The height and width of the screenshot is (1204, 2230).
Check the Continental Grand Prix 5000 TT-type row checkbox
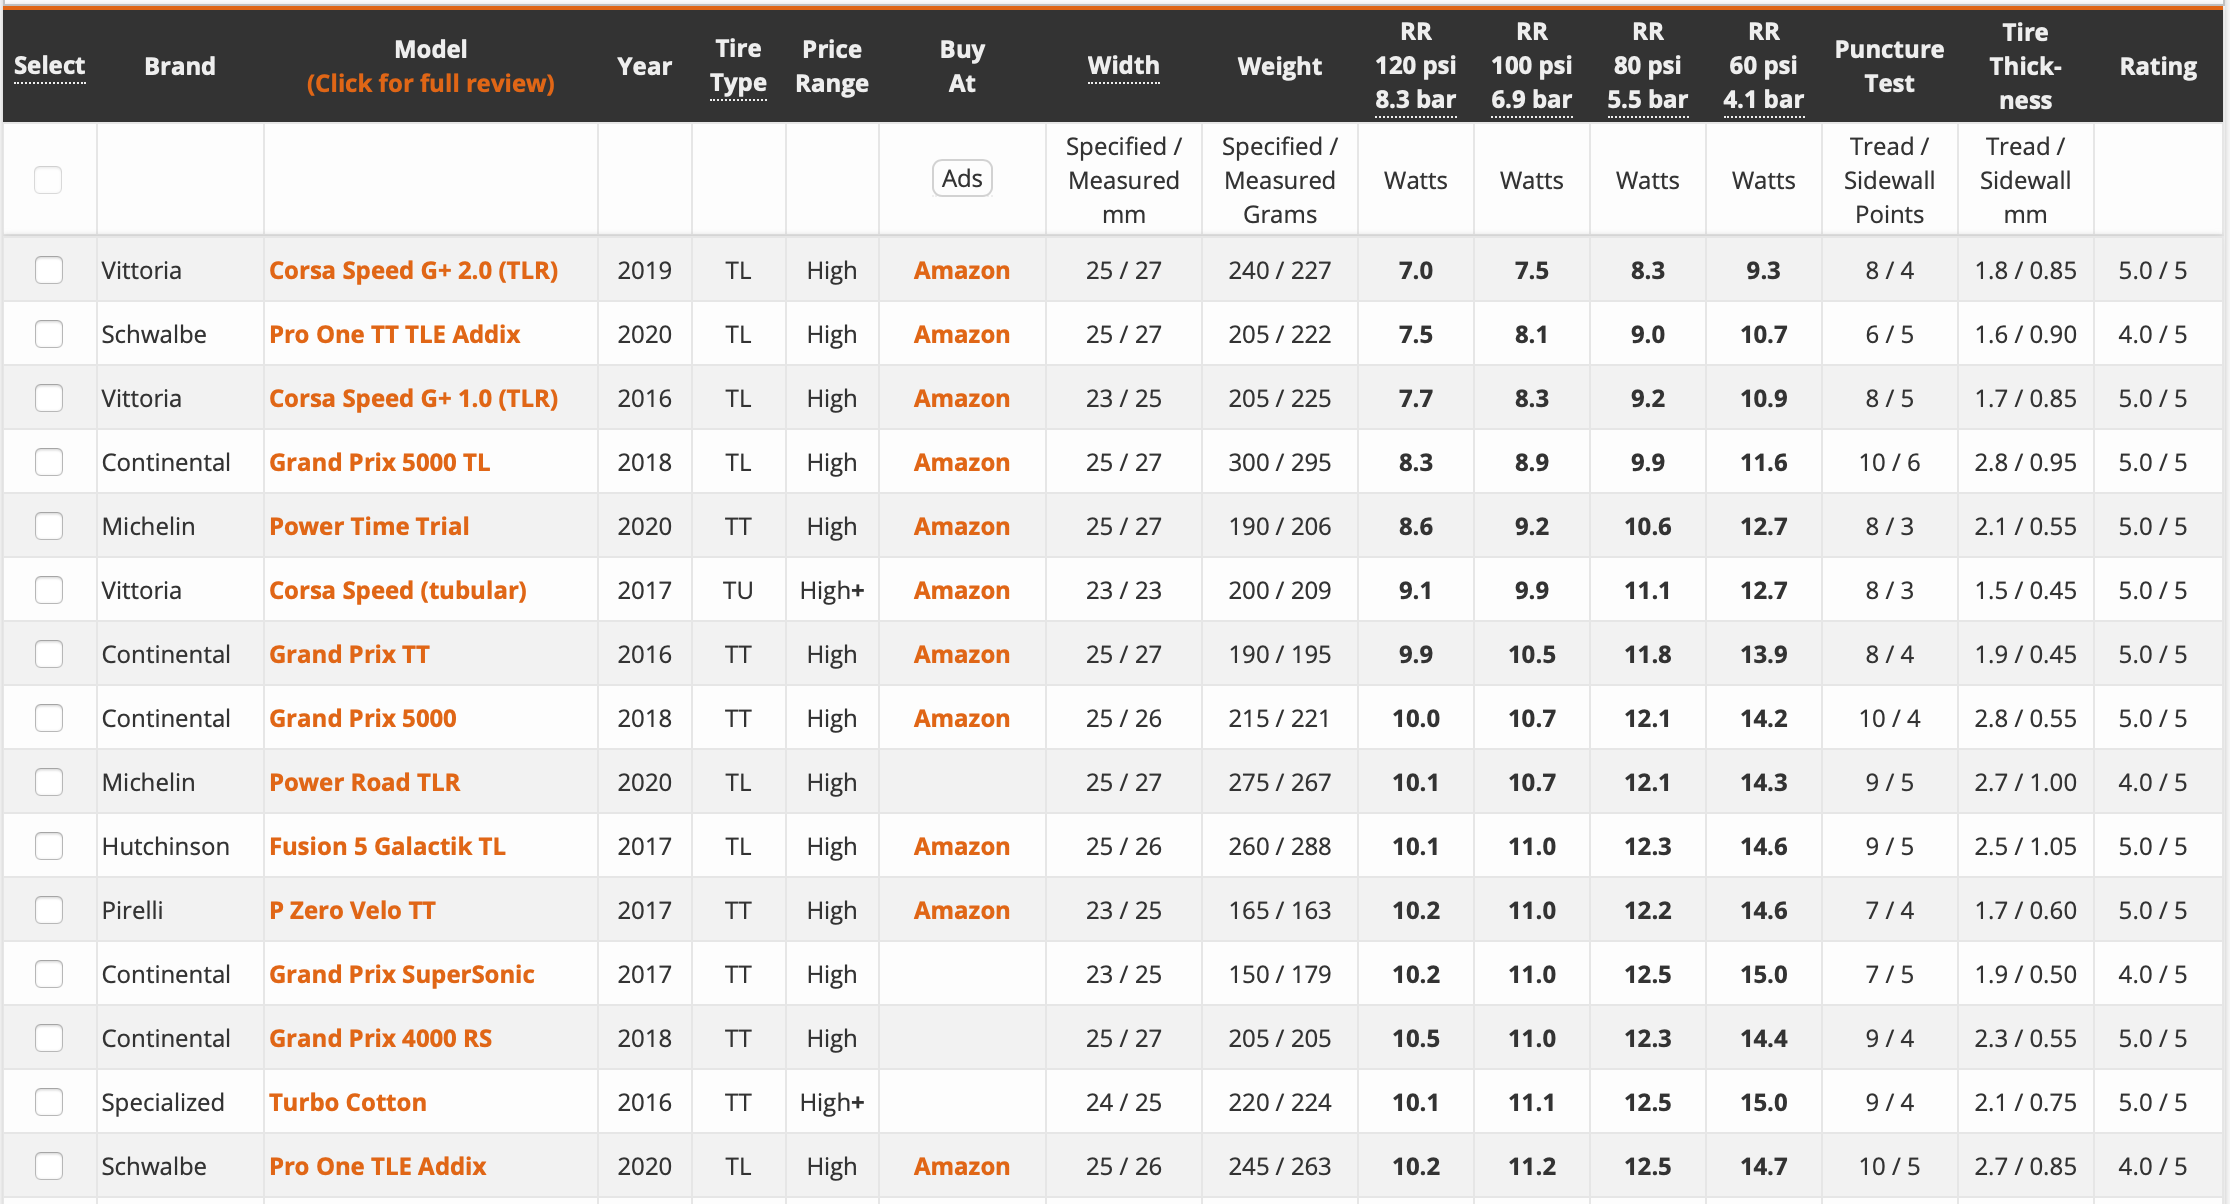click(49, 718)
